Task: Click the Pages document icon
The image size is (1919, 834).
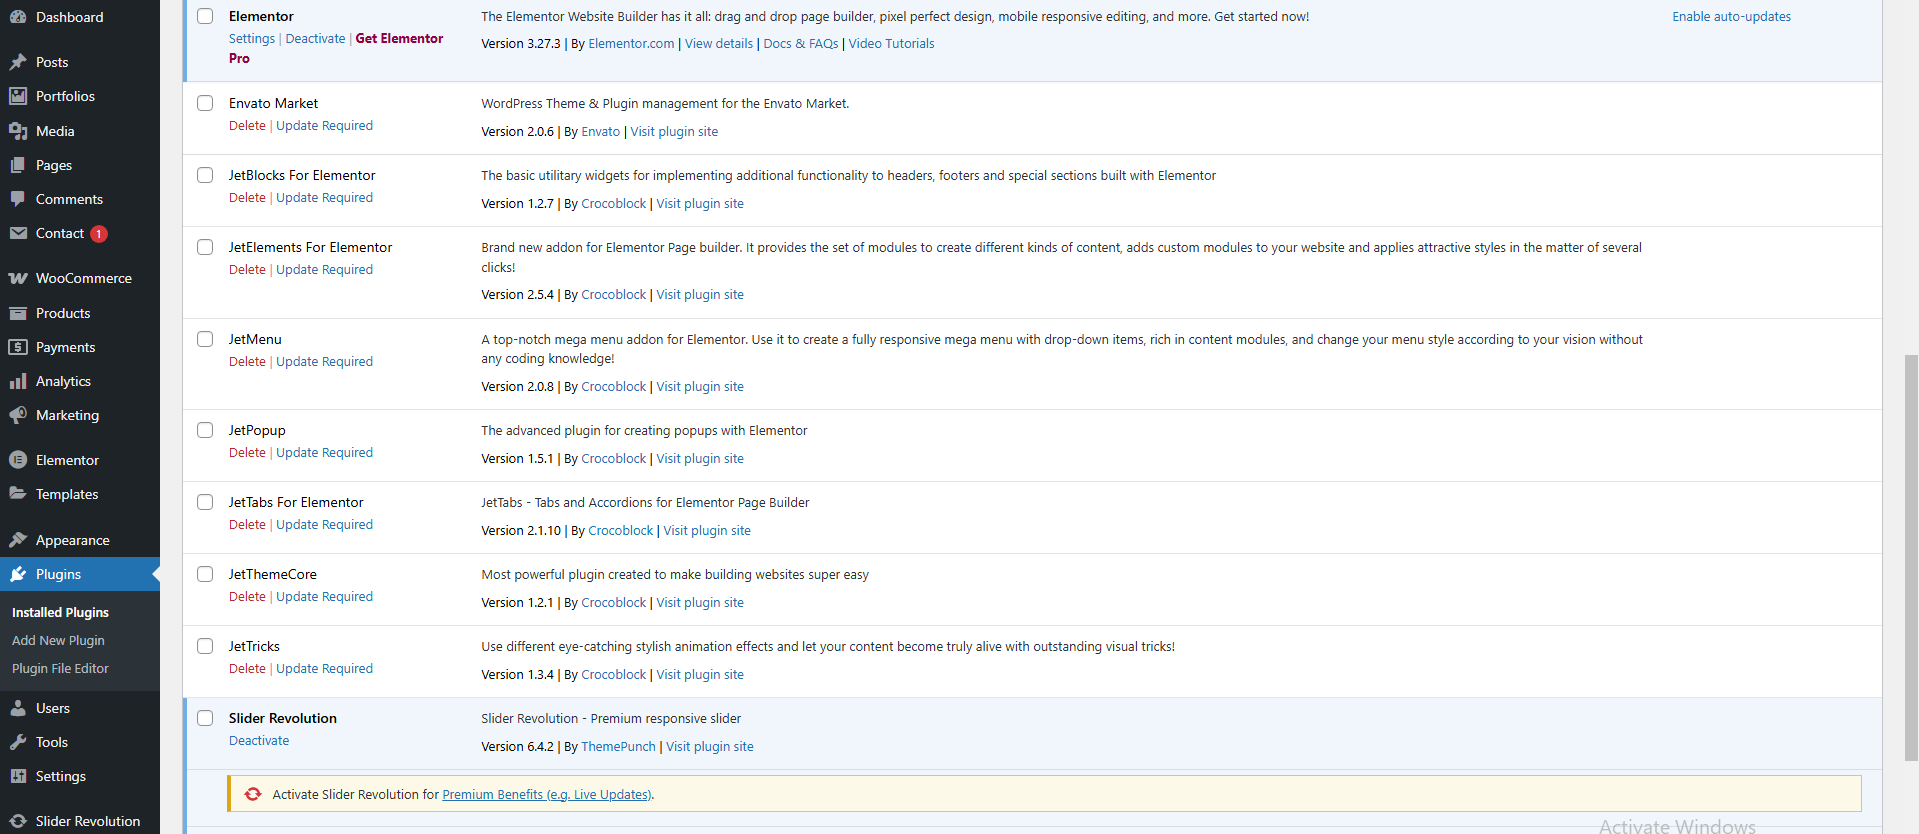Action: tap(18, 165)
